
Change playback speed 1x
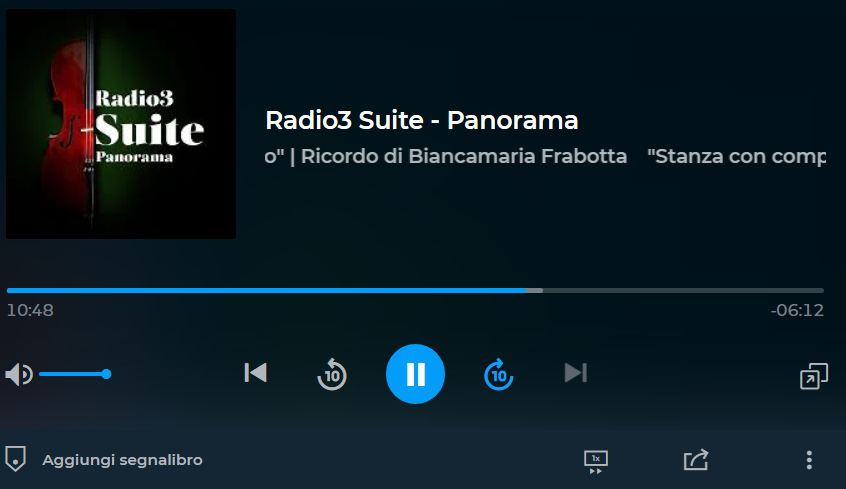596,462
